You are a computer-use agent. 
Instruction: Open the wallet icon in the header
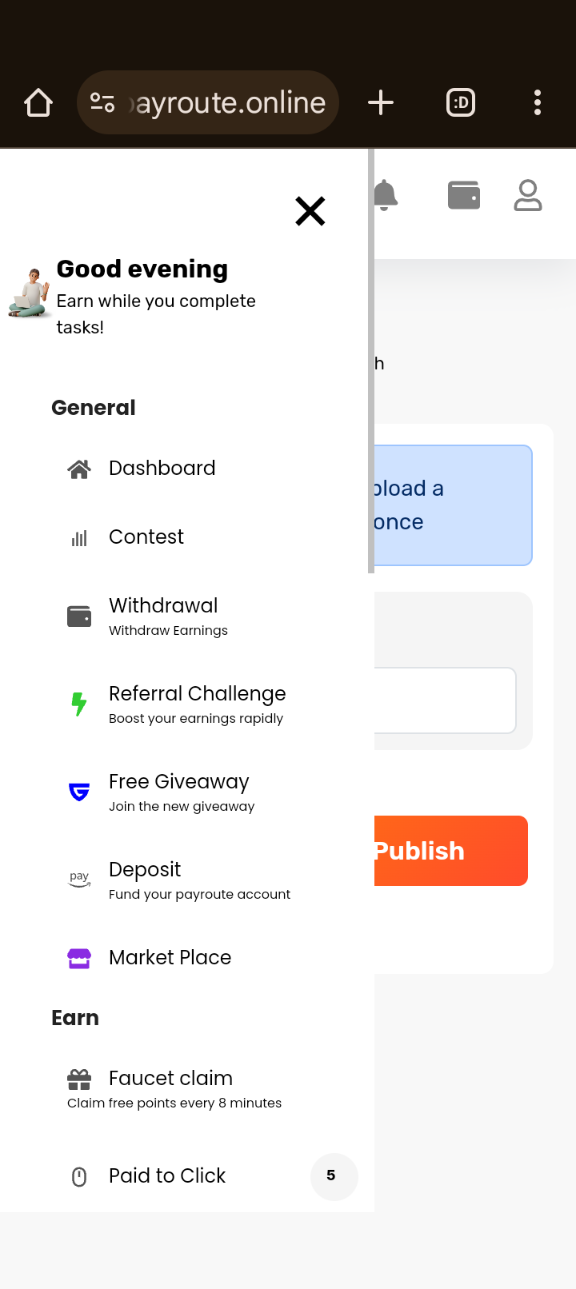tap(464, 195)
